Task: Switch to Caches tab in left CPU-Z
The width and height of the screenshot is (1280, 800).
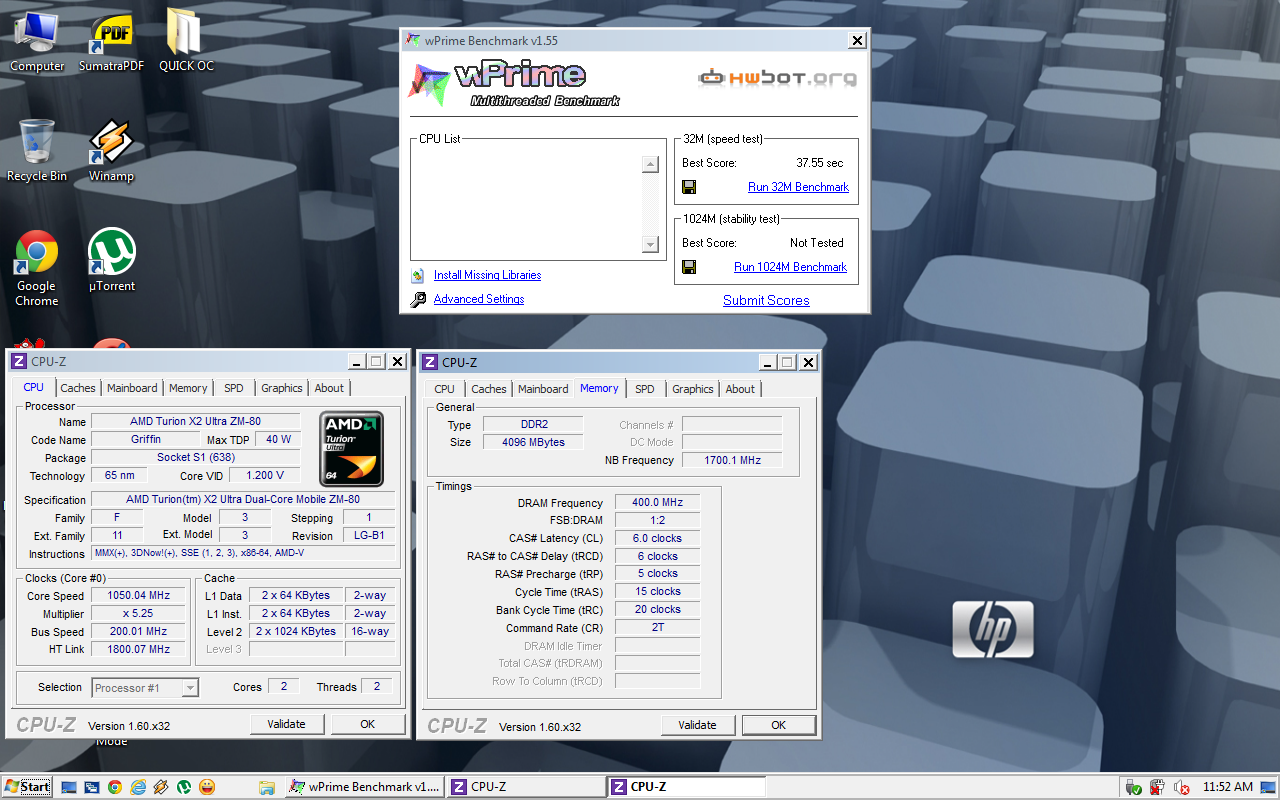Action: (78, 388)
